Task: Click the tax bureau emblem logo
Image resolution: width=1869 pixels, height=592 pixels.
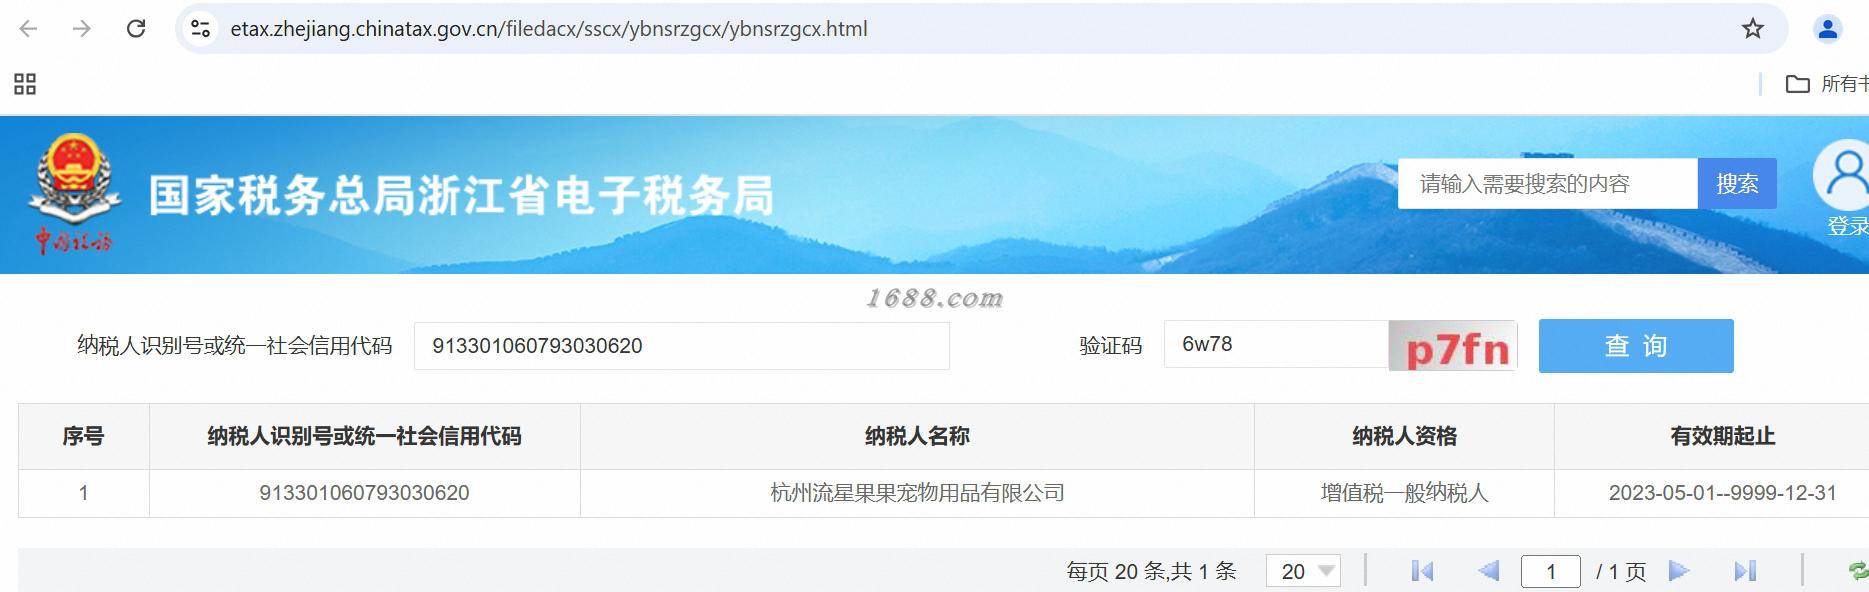Action: [x=74, y=194]
